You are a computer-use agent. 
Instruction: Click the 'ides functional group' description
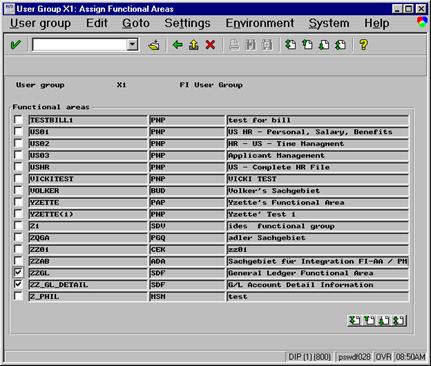pos(317,226)
